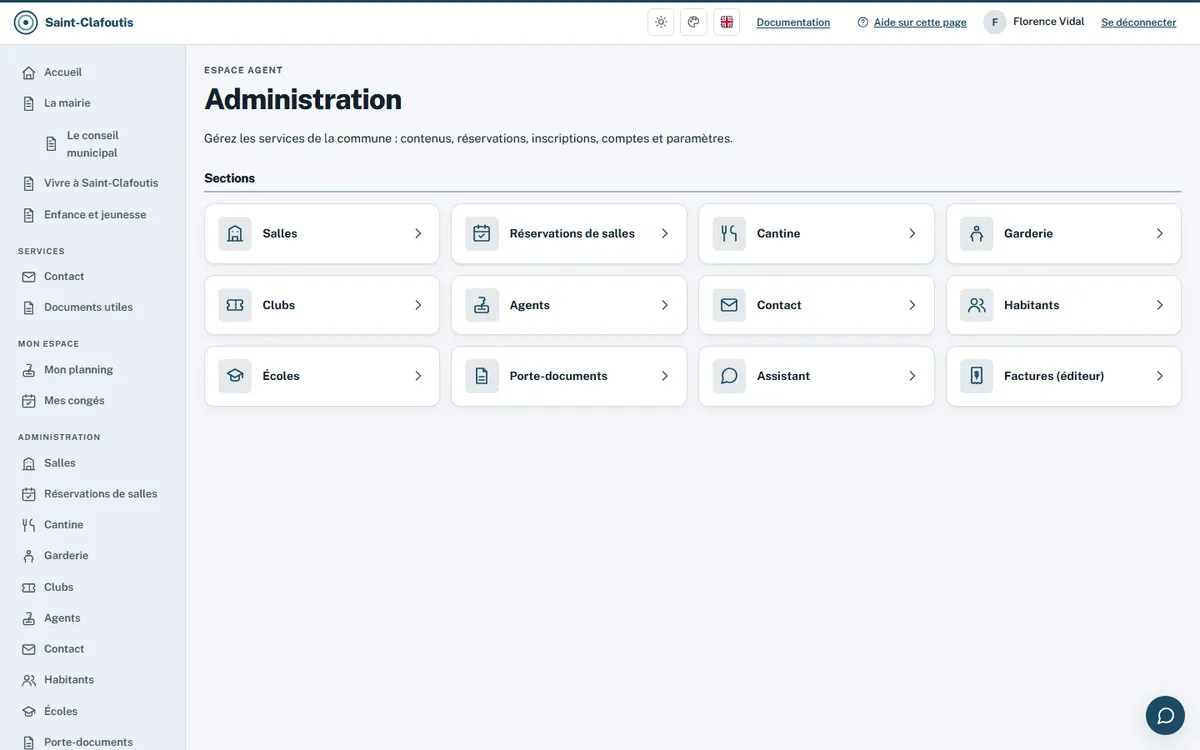The image size is (1200, 750).
Task: Click the chevron on 'Réservations de salles' card
Action: (x=665, y=234)
